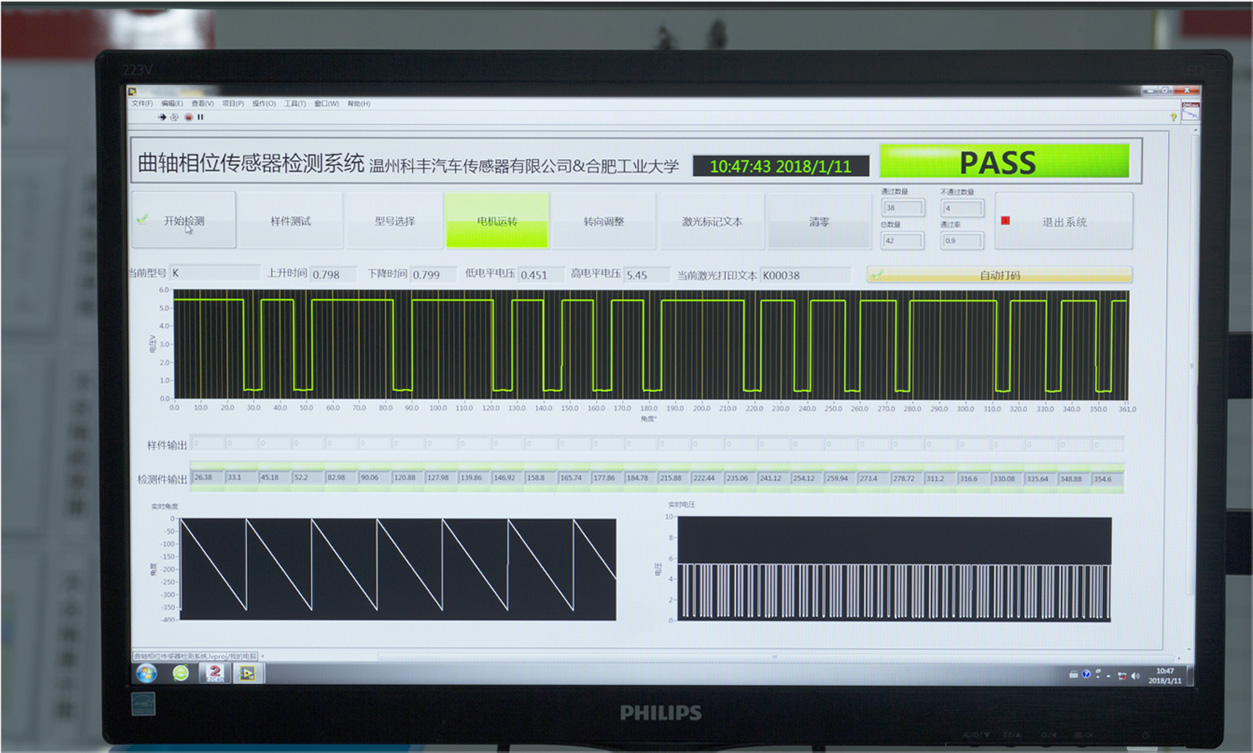Toggle the 电机运转 motor run button
This screenshot has height=753, width=1253.
(x=497, y=221)
